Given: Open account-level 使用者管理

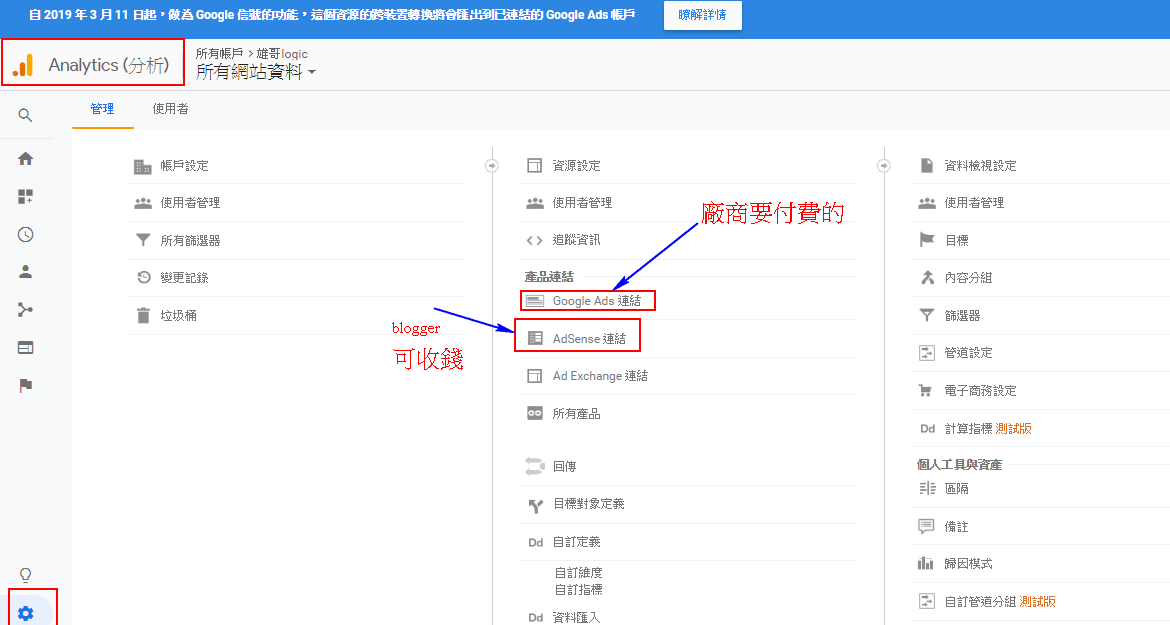Looking at the screenshot, I should point(190,203).
